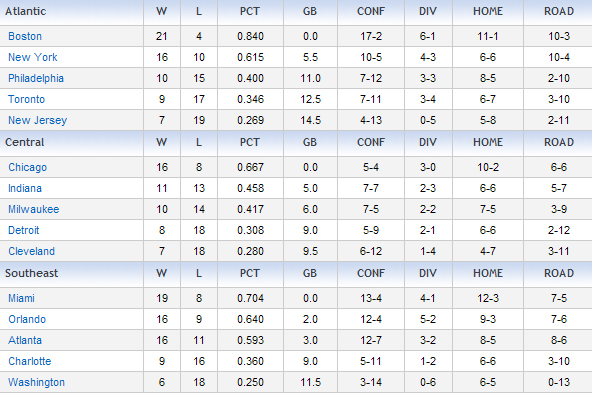Open the Boston team link
Screen dimensions: 592x393
(x=25, y=36)
